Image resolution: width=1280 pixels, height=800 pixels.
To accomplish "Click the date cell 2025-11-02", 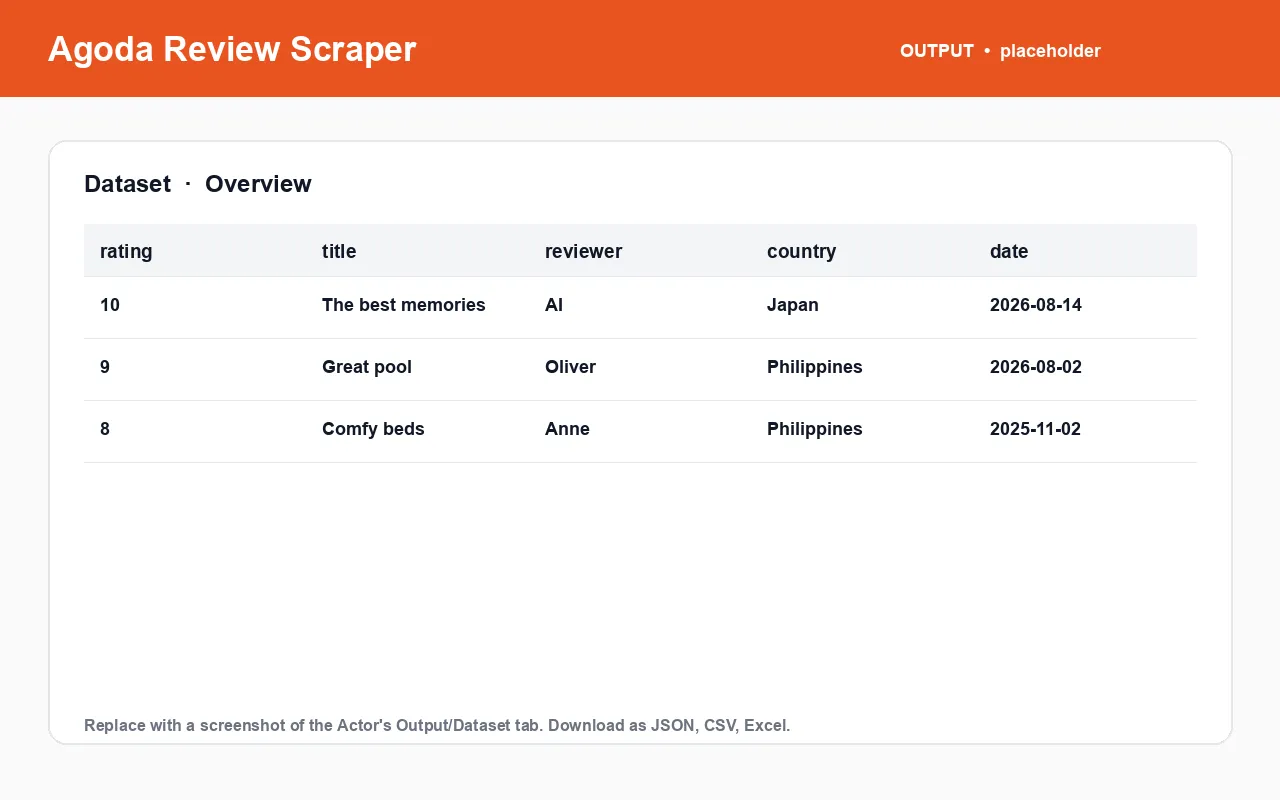I will click(1035, 429).
